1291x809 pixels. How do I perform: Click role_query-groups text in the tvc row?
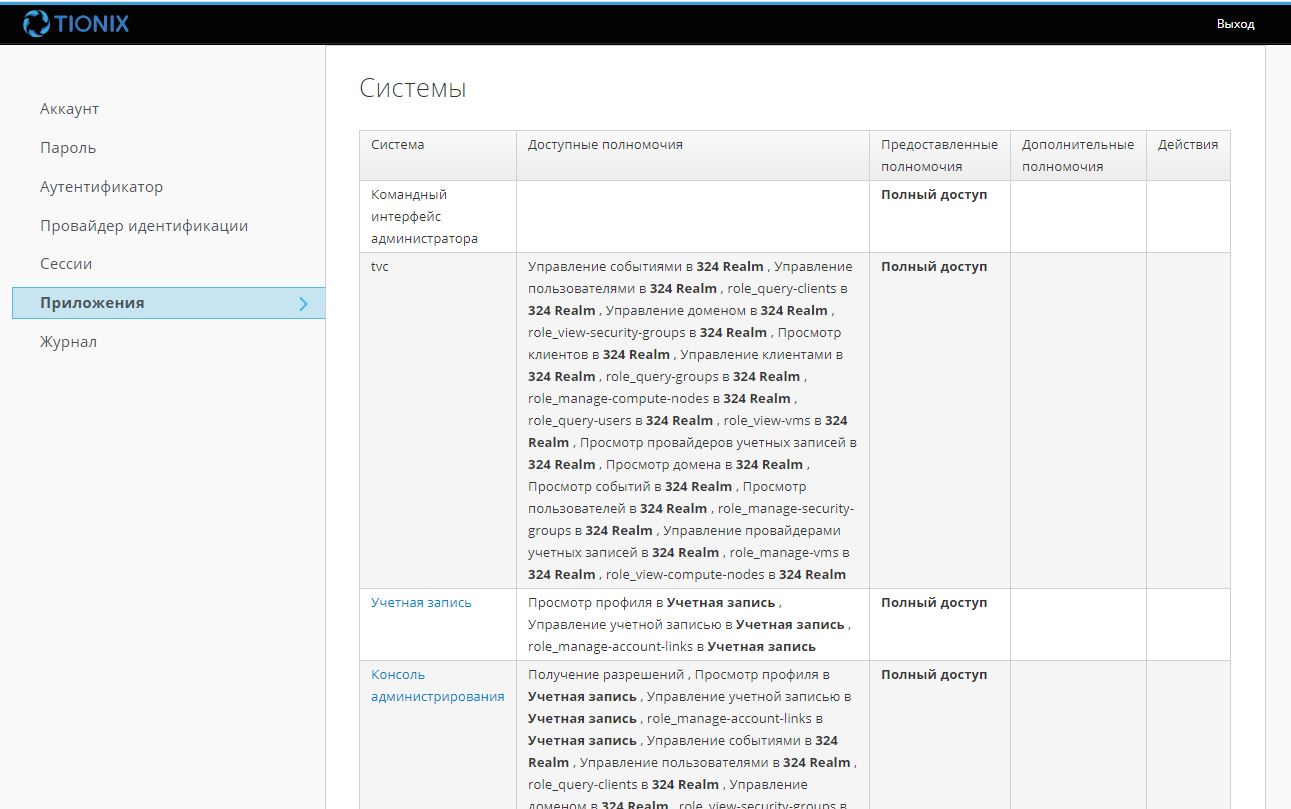[x=660, y=377]
